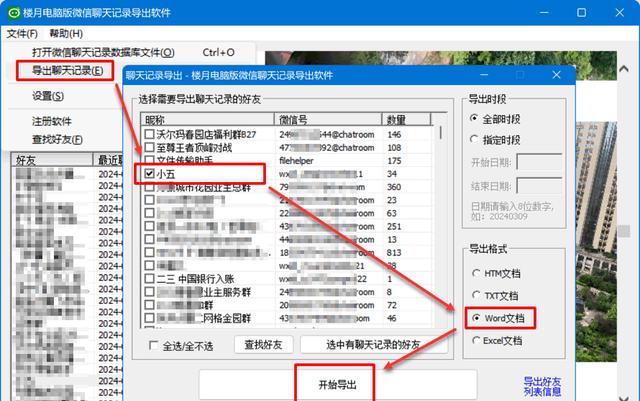Close the 聊天记录导出 dialog
The image size is (640, 401).
click(x=556, y=75)
